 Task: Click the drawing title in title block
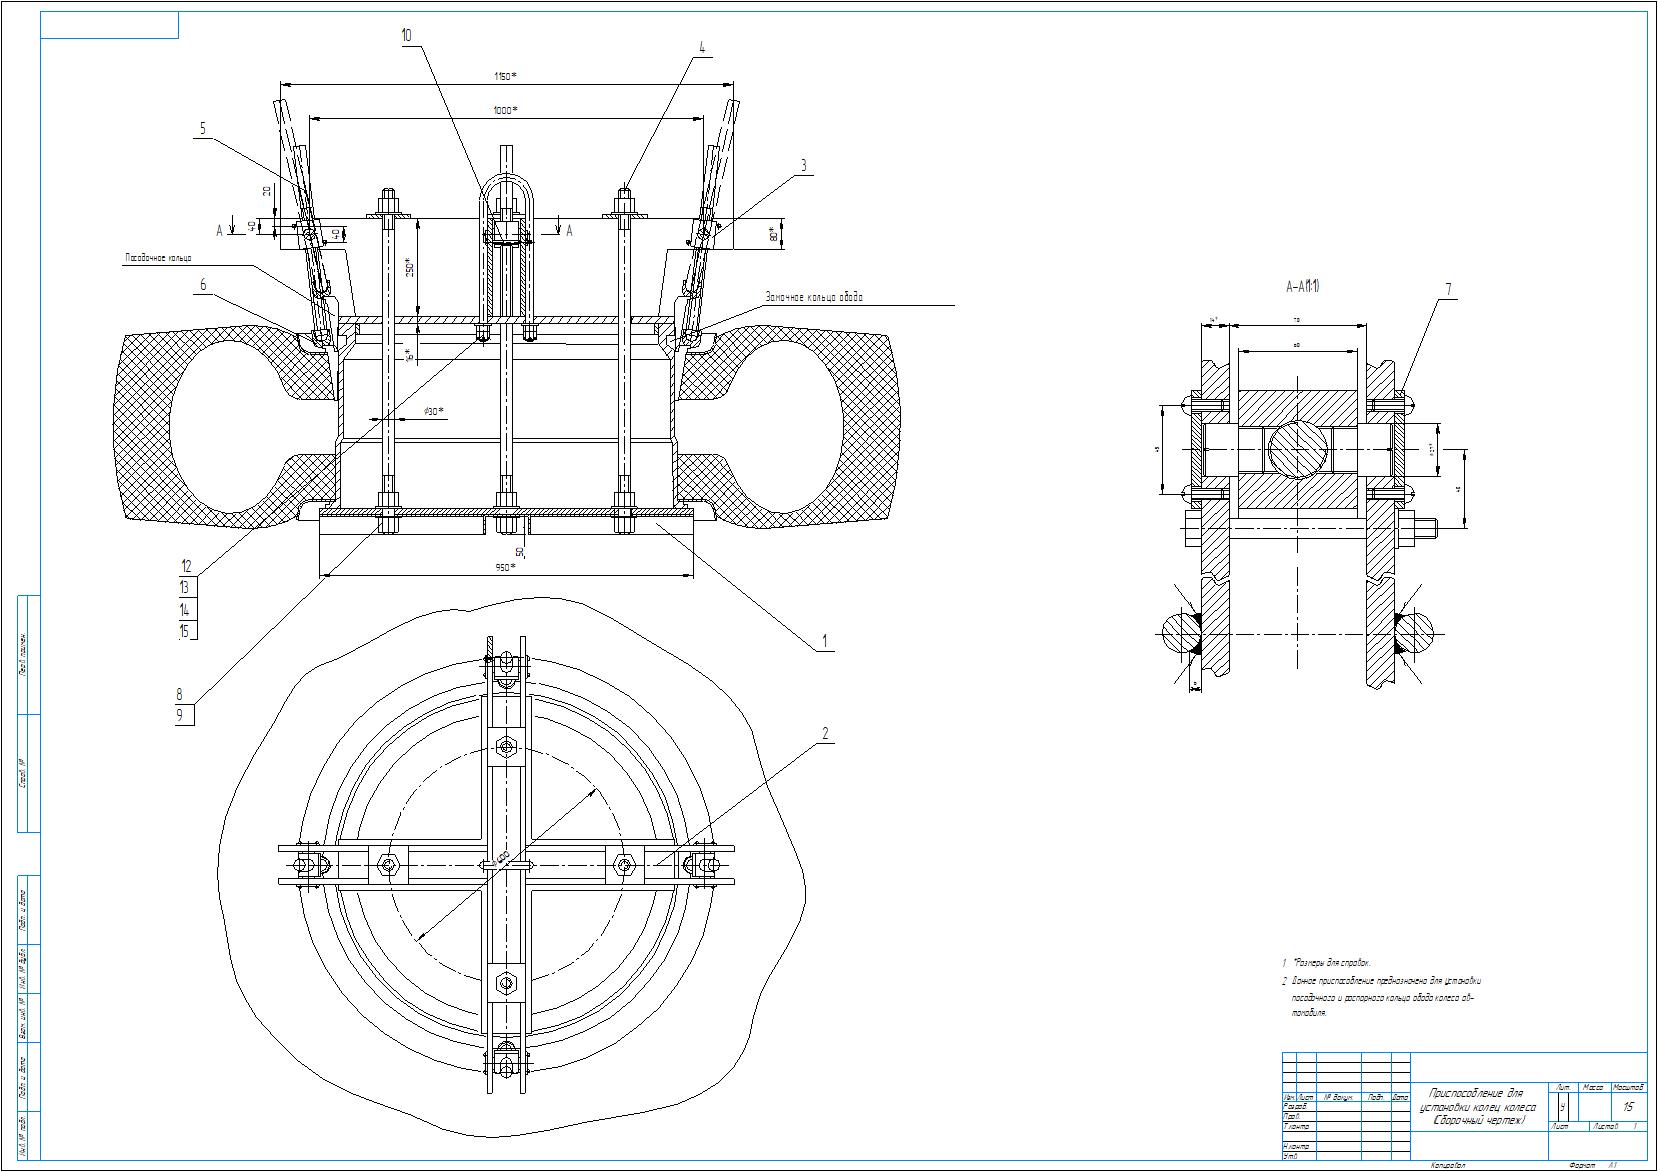(1478, 1106)
